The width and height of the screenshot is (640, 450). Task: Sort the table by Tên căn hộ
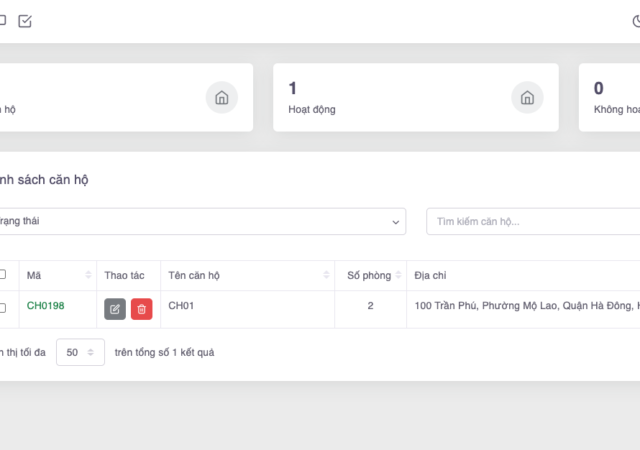tap(326, 275)
